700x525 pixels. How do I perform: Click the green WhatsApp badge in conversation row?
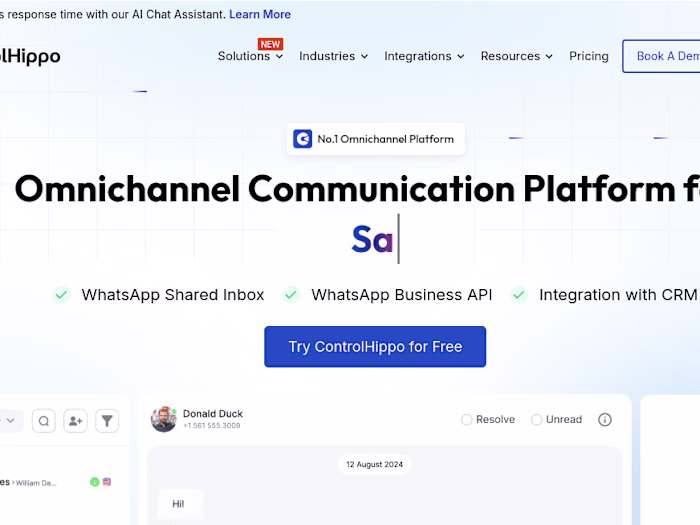pos(95,482)
